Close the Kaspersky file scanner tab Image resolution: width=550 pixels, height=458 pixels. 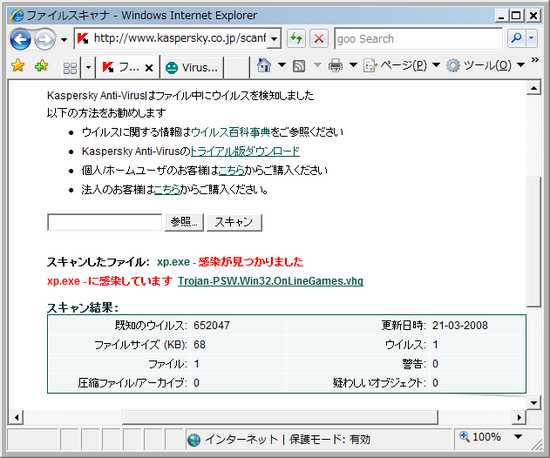[x=149, y=68]
